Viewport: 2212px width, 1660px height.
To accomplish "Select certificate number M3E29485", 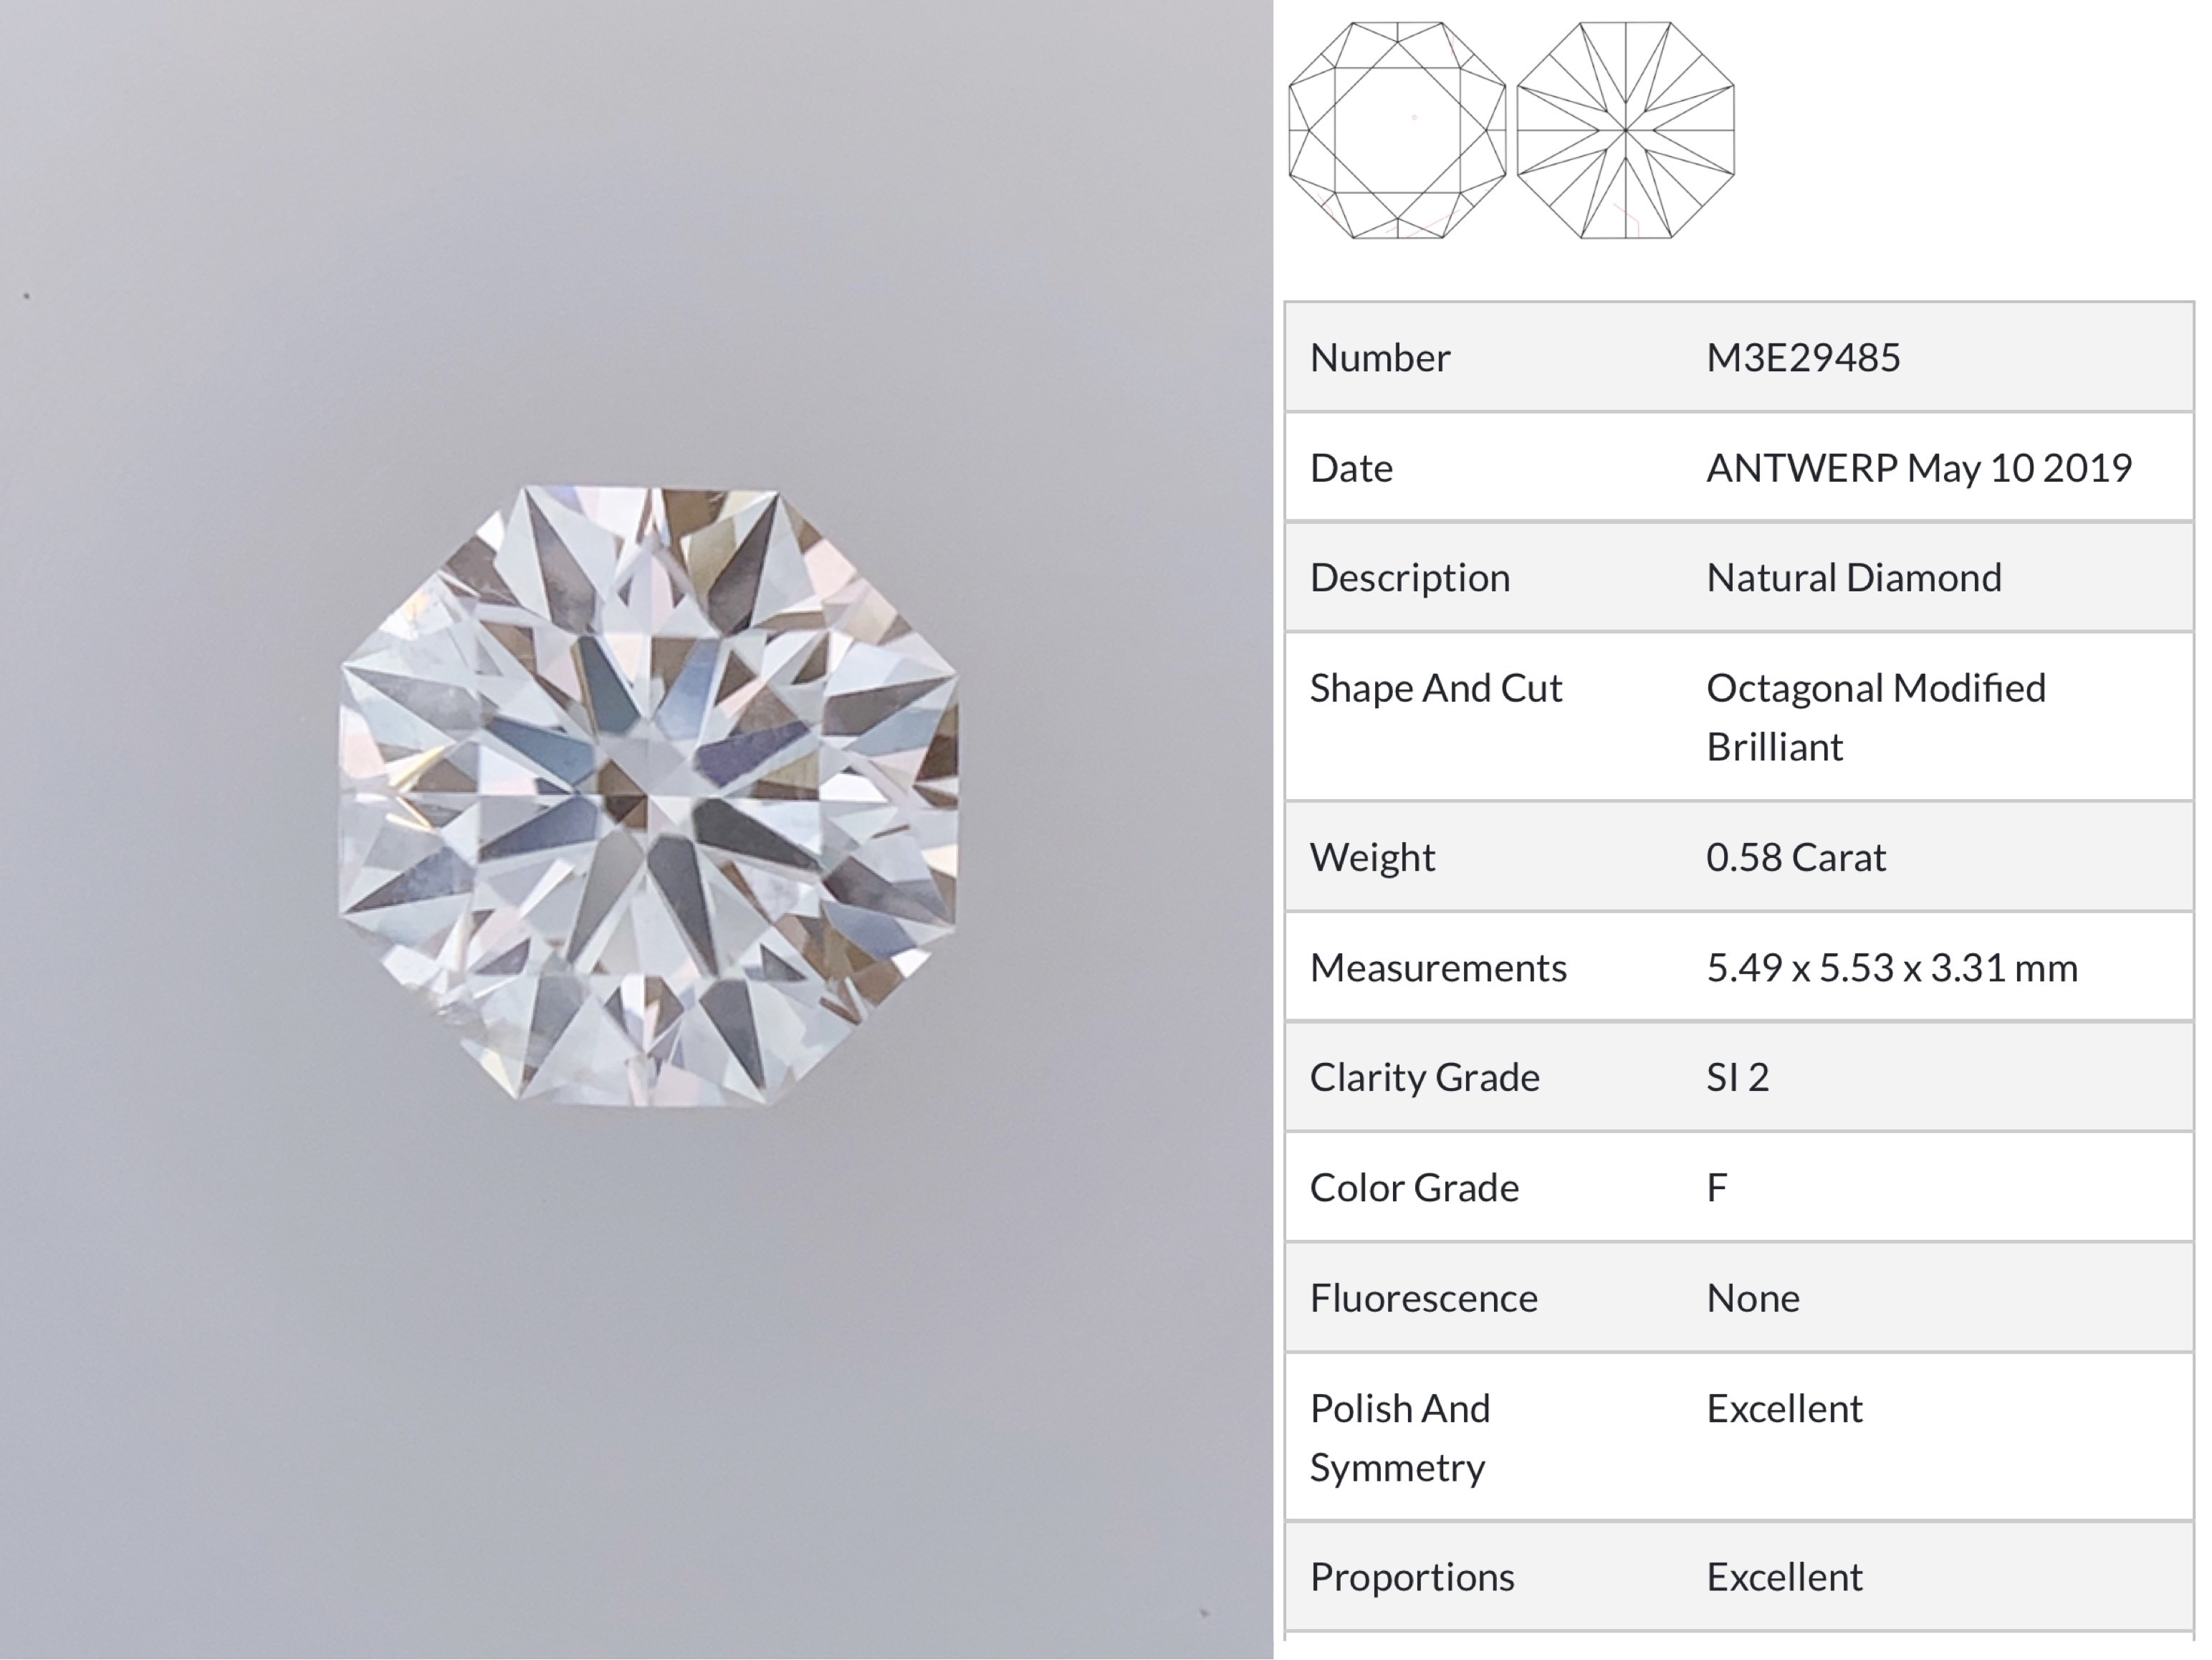I will point(1802,358).
